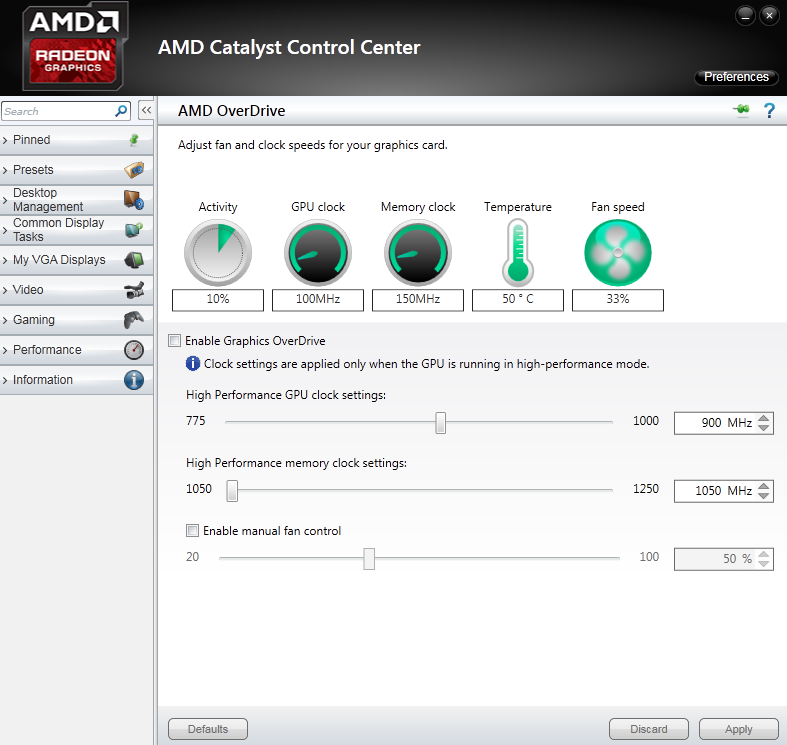
Task: Click the Temperature thermometer icon
Action: click(x=518, y=253)
